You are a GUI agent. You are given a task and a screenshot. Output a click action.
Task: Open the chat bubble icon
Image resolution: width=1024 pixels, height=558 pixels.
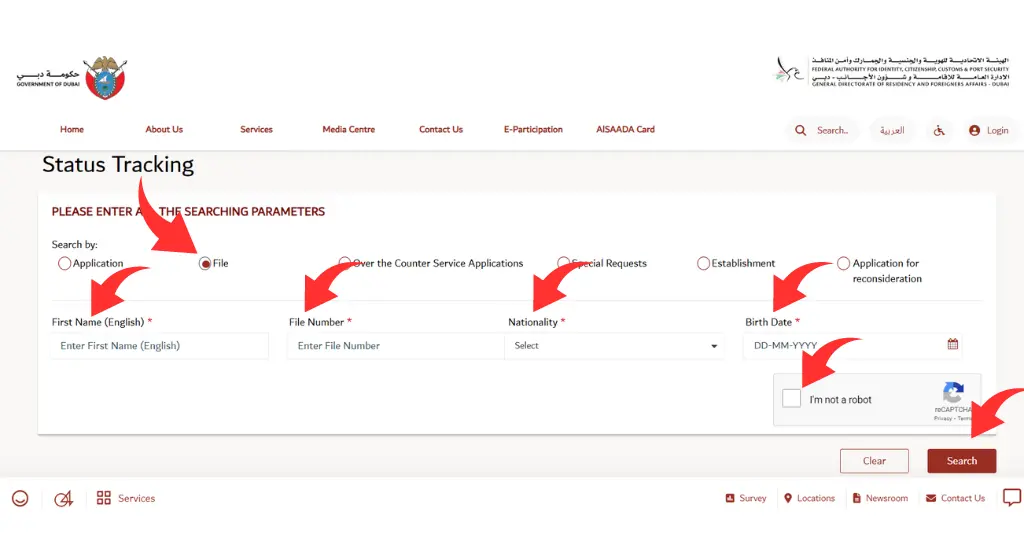(x=1012, y=497)
